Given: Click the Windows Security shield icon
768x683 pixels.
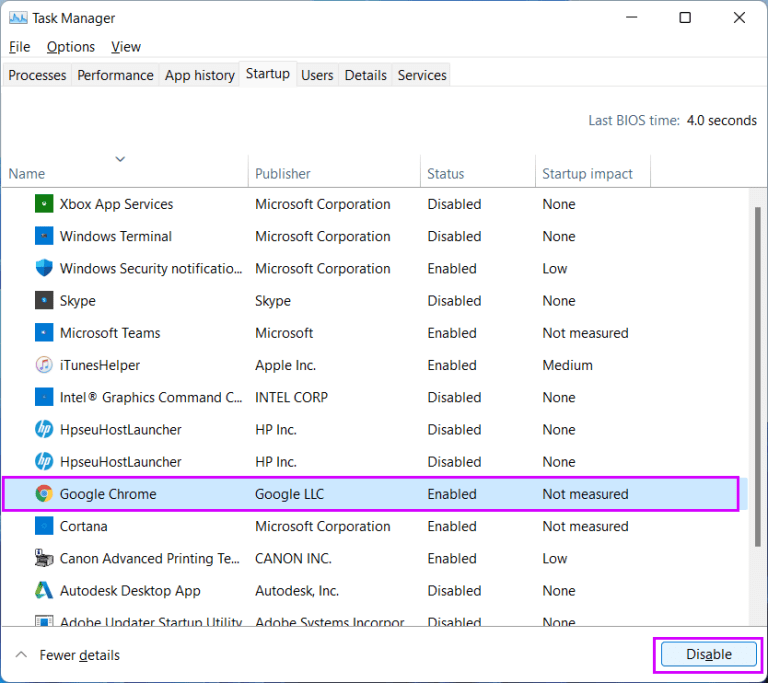Looking at the screenshot, I should tap(44, 268).
